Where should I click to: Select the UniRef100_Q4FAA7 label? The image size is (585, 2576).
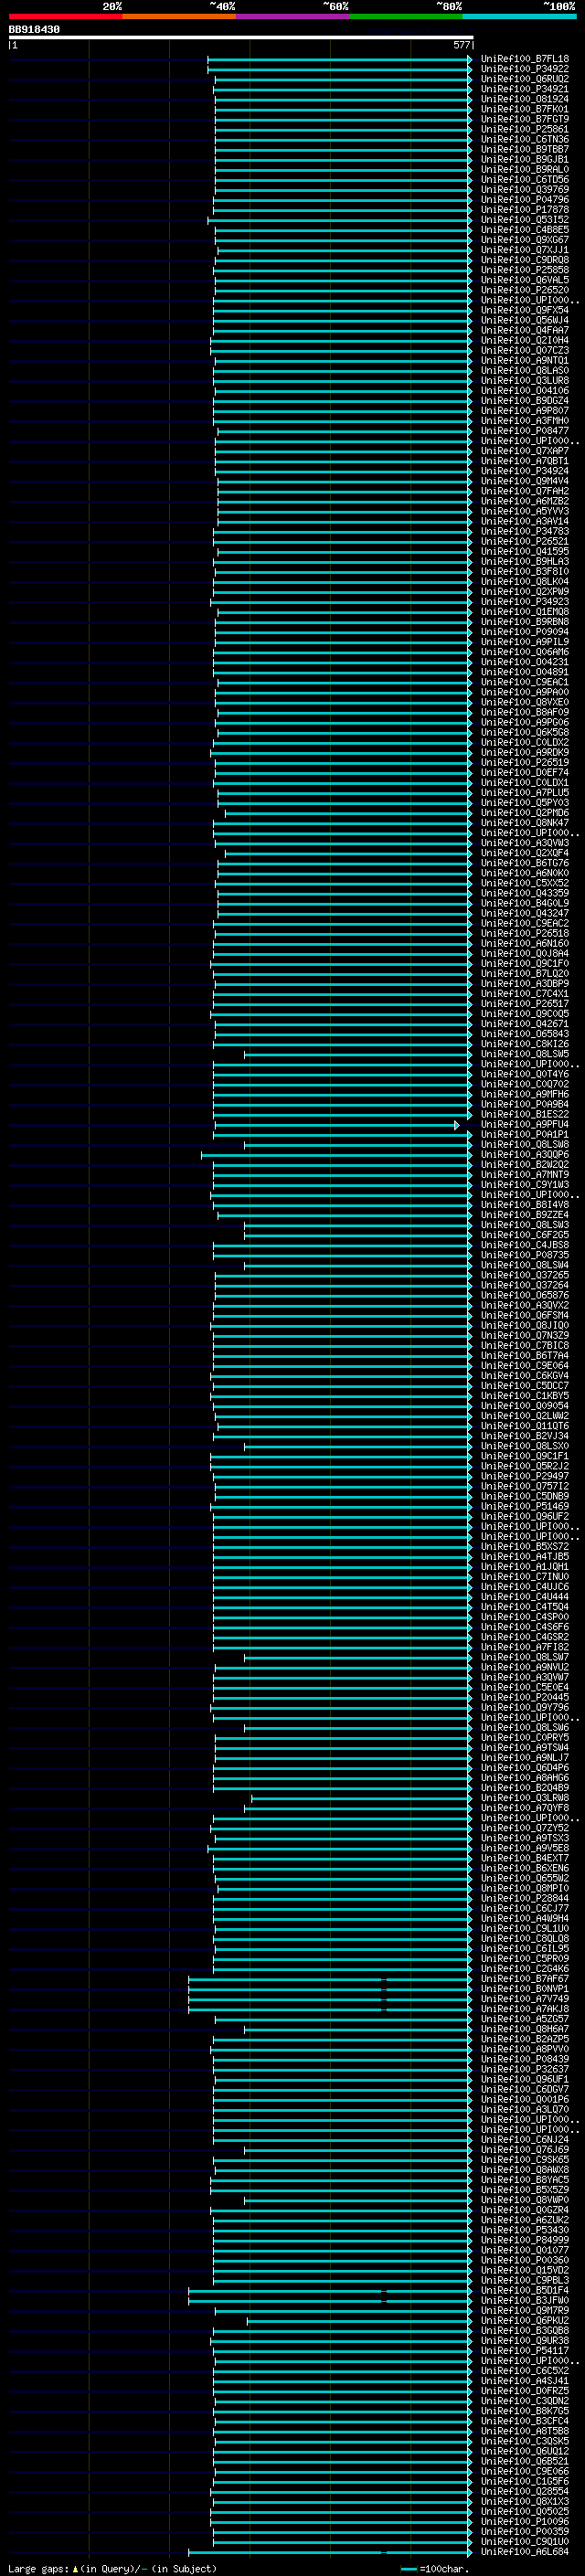tap(524, 330)
